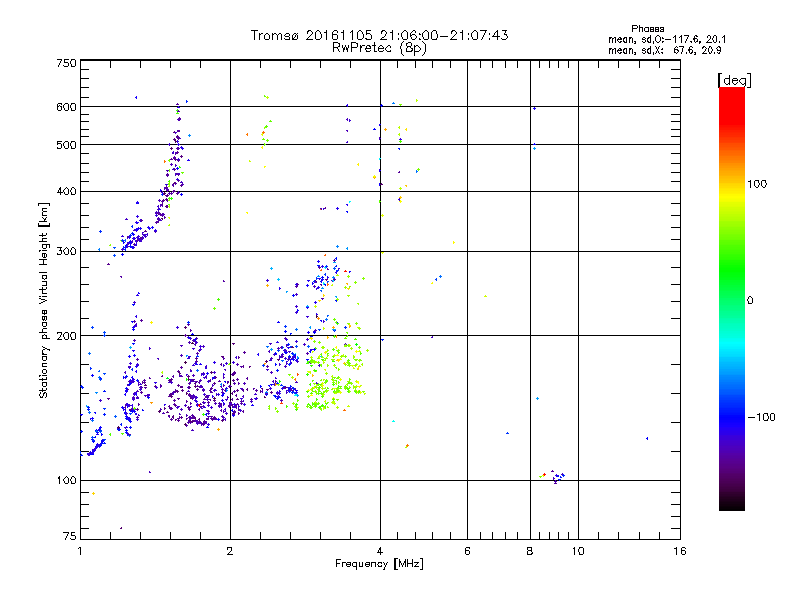Click the colorbar tick label '100'
This screenshot has width=800, height=600.
point(757,184)
